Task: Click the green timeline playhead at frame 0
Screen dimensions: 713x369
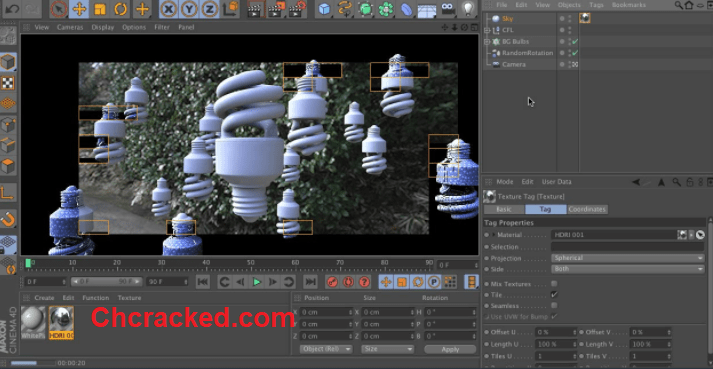Action: (28, 263)
